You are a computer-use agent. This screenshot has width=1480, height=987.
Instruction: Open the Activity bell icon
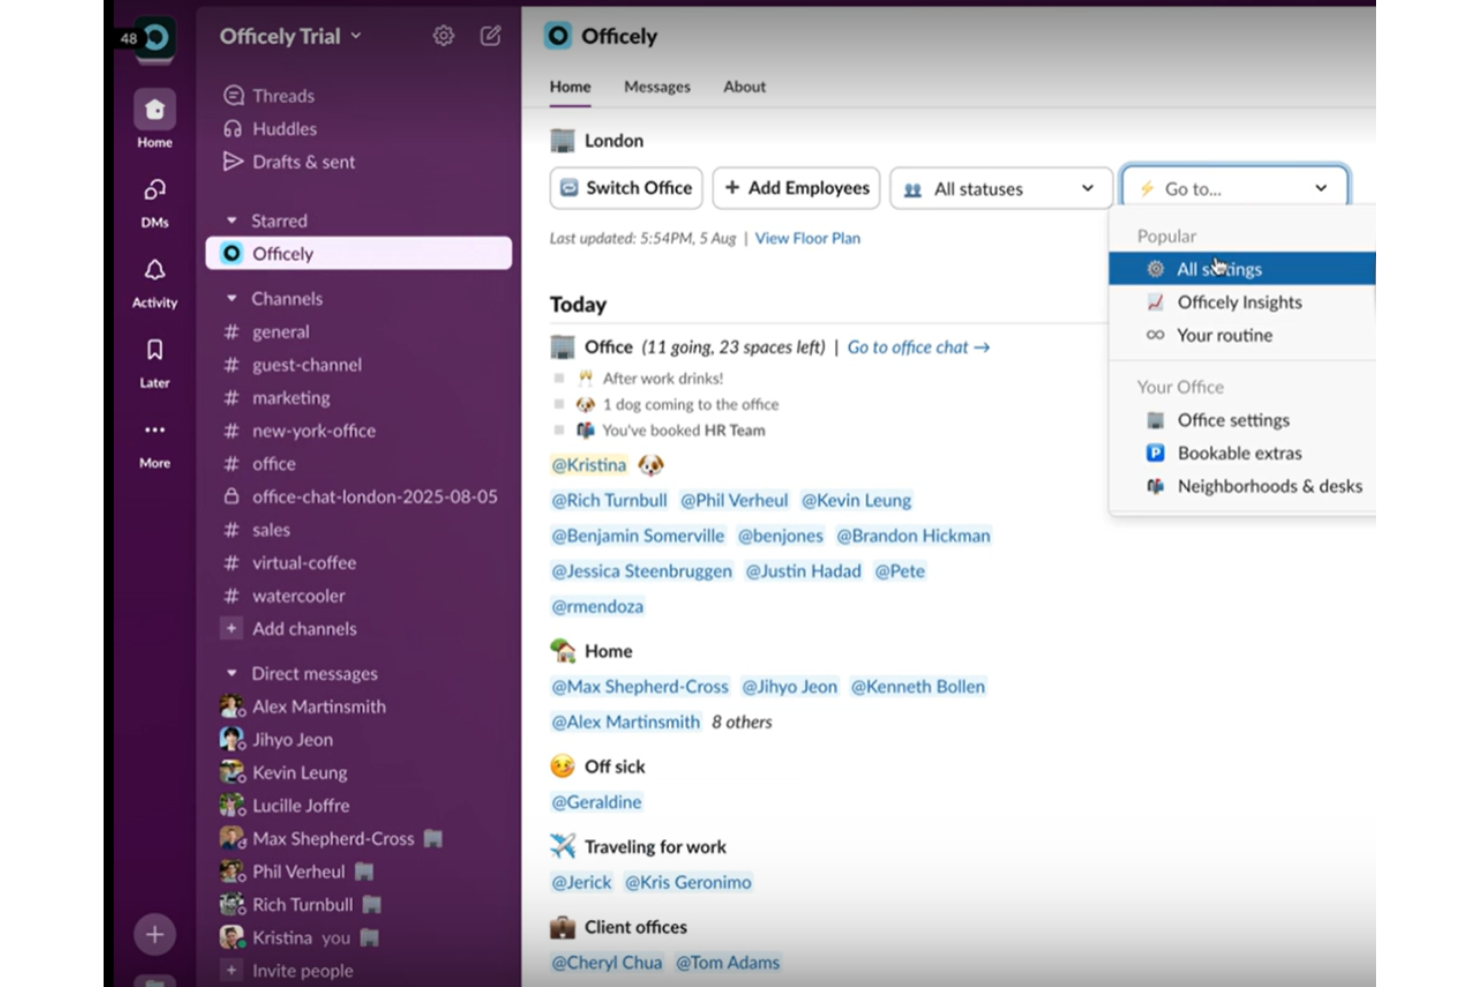coord(154,270)
